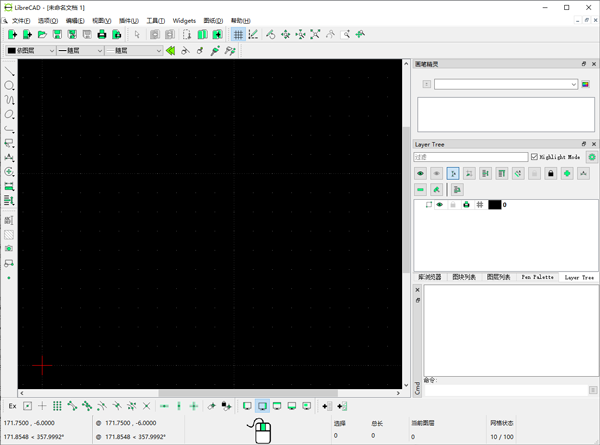600x445 pixels.
Task: Click the Remove Layer minus icon
Action: tap(421, 189)
